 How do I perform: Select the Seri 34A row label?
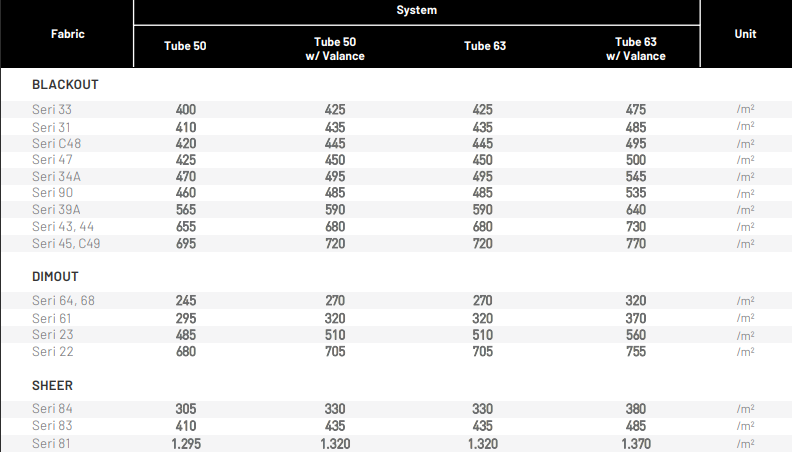point(57,176)
